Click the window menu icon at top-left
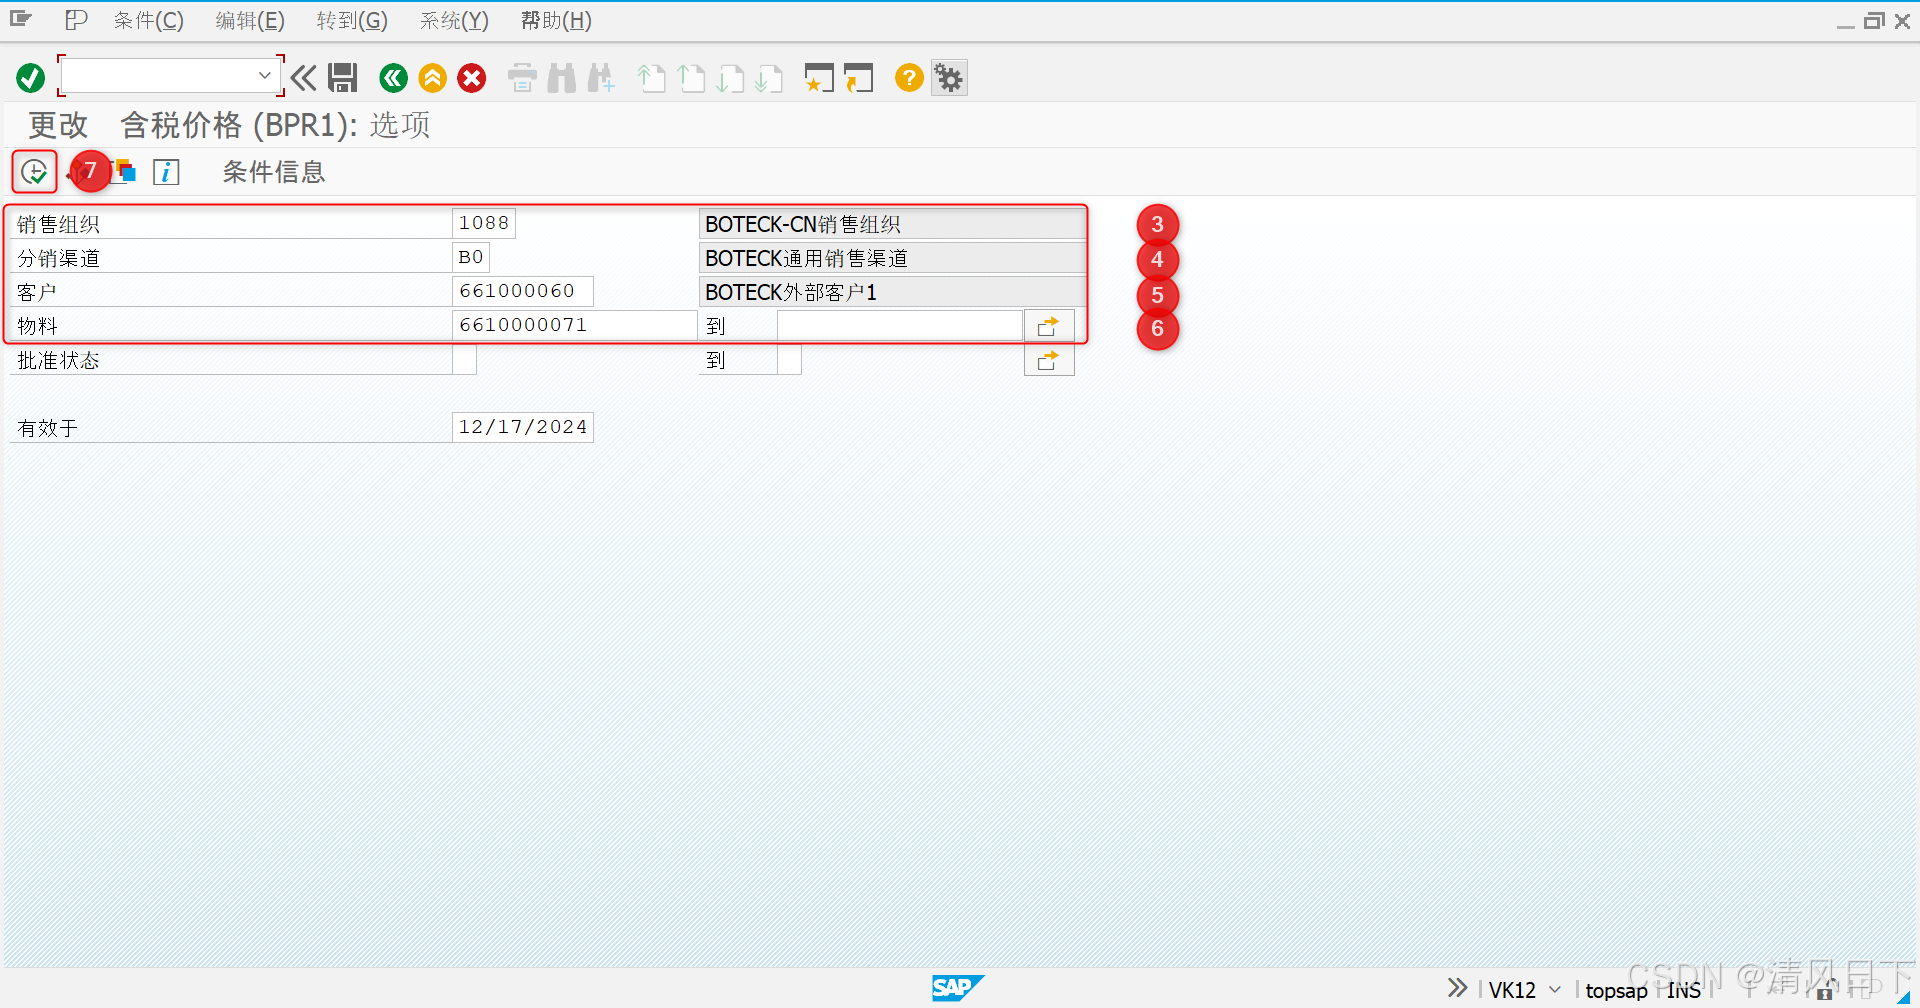Image resolution: width=1920 pixels, height=1008 pixels. click(21, 19)
